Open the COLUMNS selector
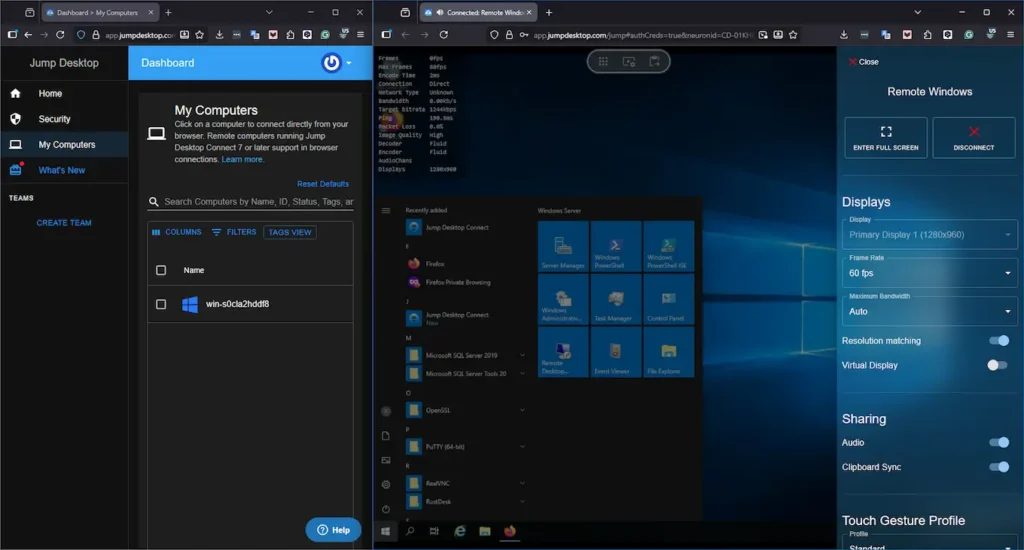1024x550 pixels. (x=176, y=232)
